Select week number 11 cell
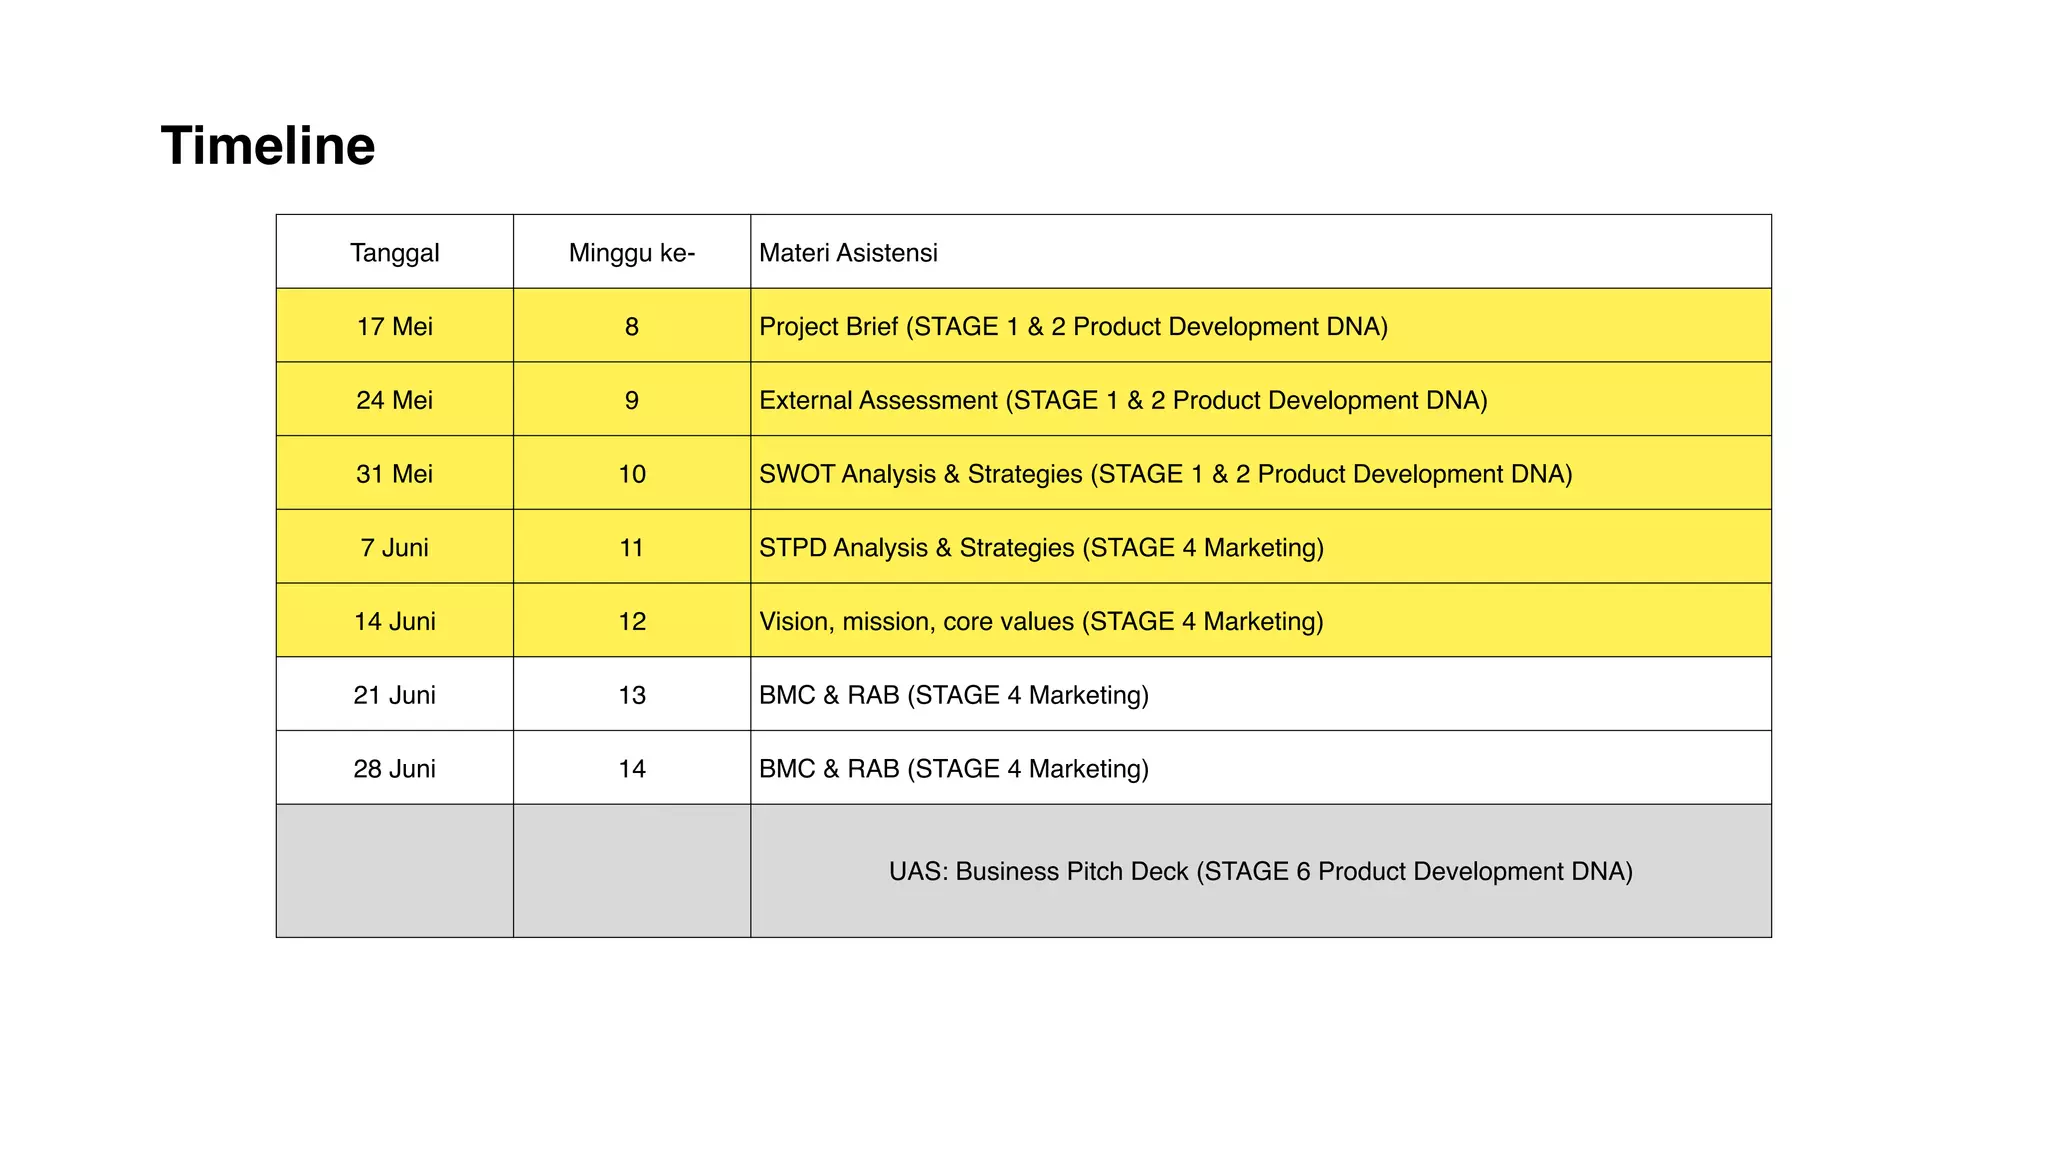Viewport: 2048px width, 1152px height. pos(632,547)
